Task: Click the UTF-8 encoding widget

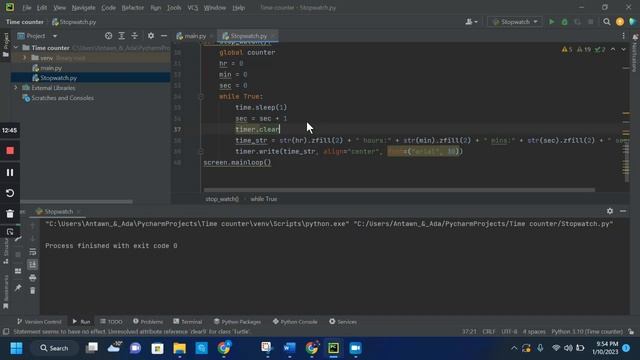Action: tap(509, 332)
